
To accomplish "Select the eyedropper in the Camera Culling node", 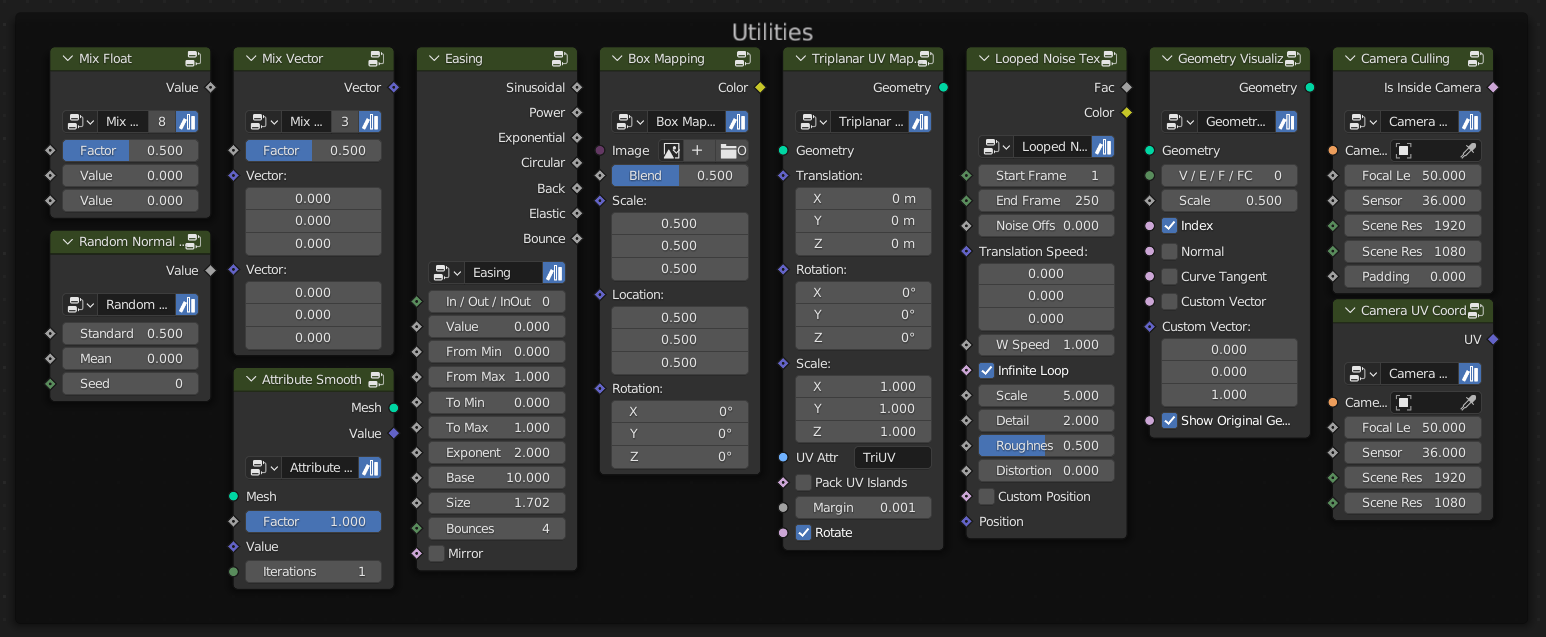I will pyautogui.click(x=1467, y=150).
